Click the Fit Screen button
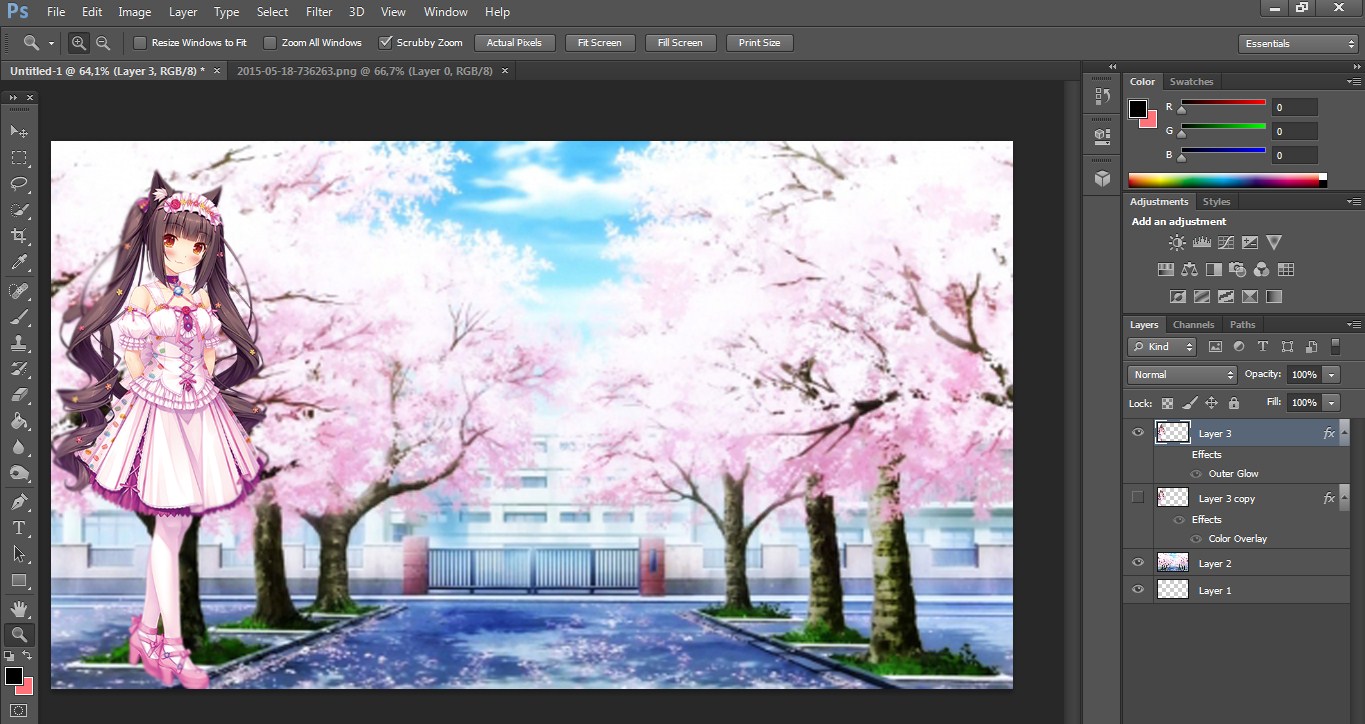This screenshot has height=724, width=1365. (600, 42)
